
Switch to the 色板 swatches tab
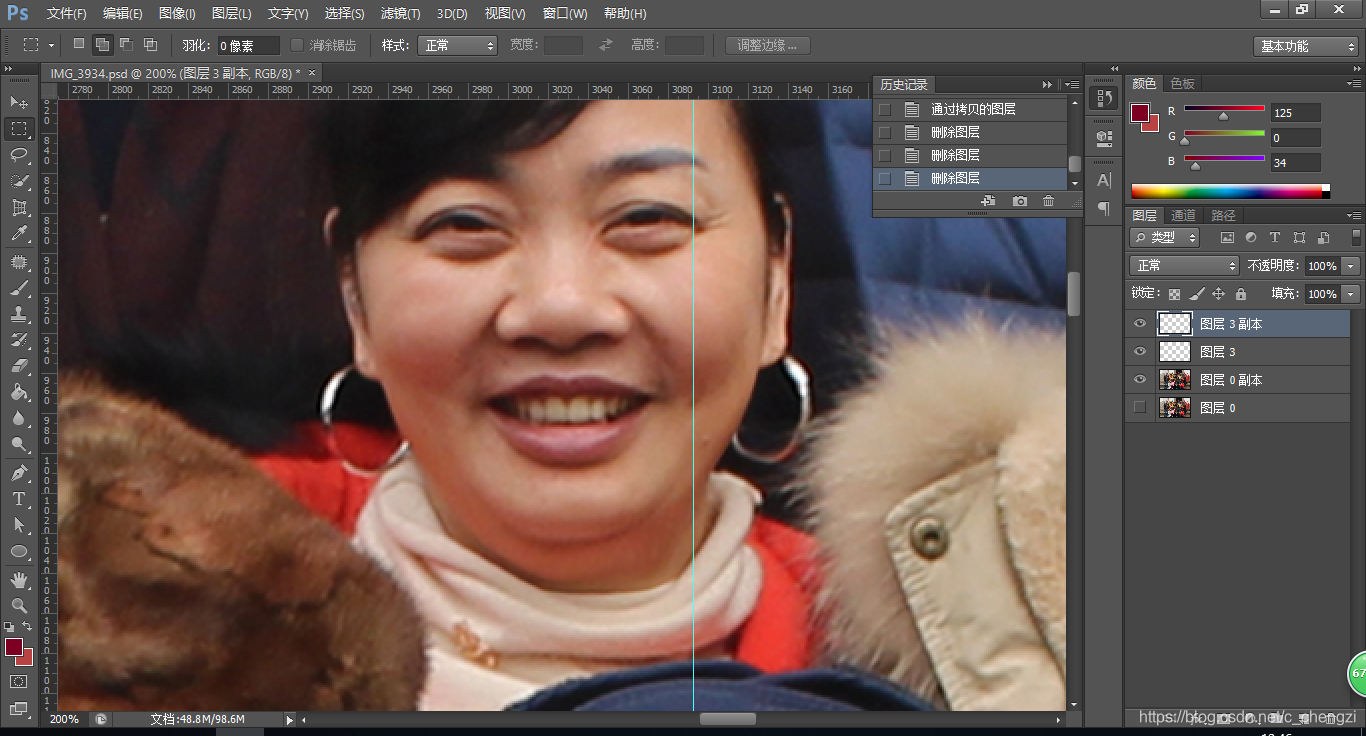click(1183, 83)
